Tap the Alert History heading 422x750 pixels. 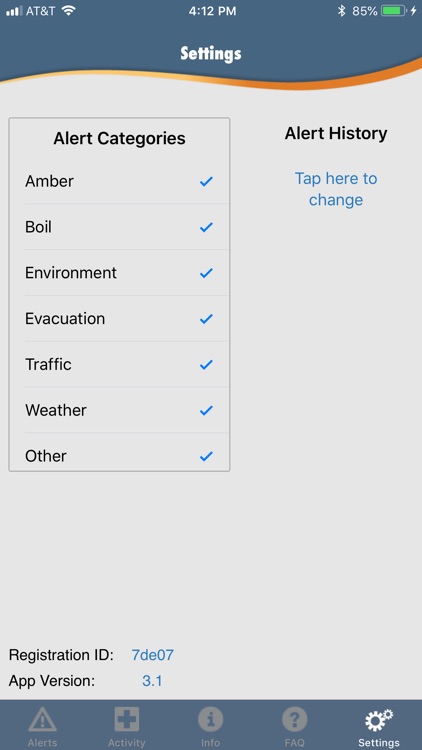(x=336, y=133)
